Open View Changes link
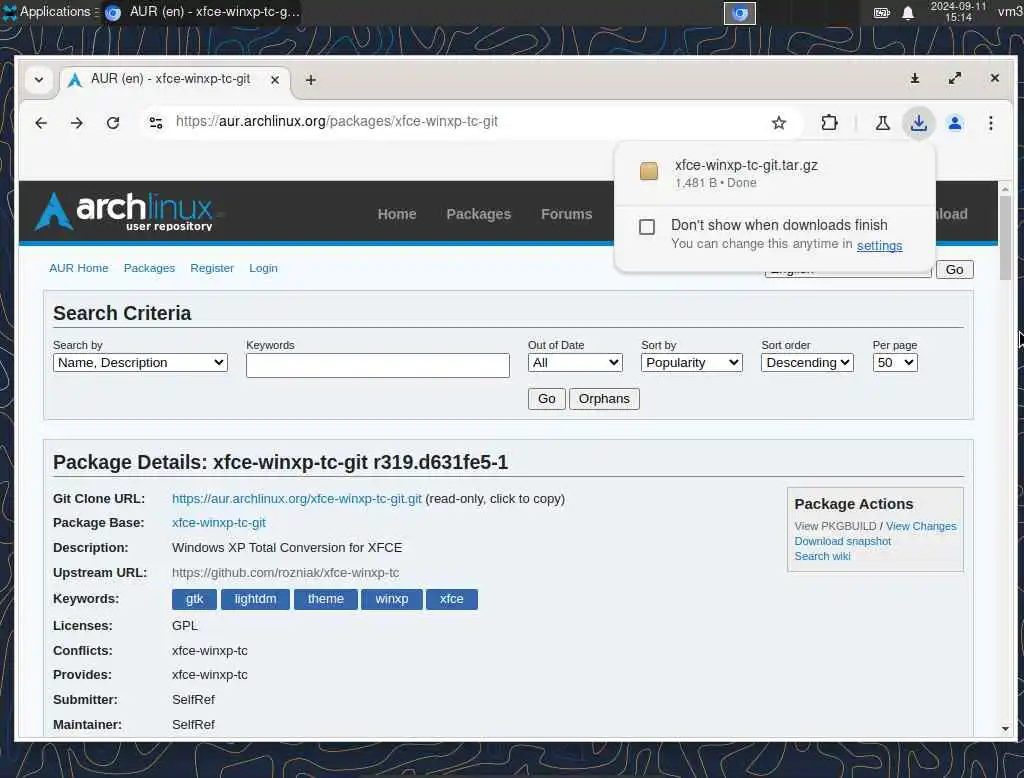The width and height of the screenshot is (1024, 778). coord(921,526)
